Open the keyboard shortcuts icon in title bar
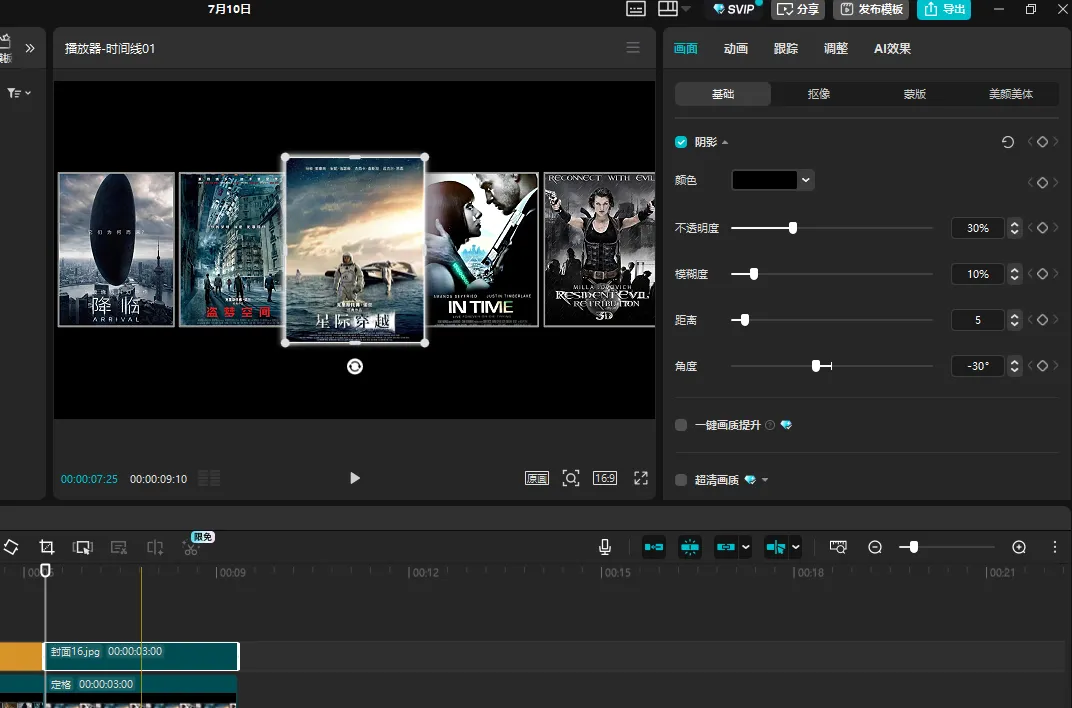 click(636, 9)
